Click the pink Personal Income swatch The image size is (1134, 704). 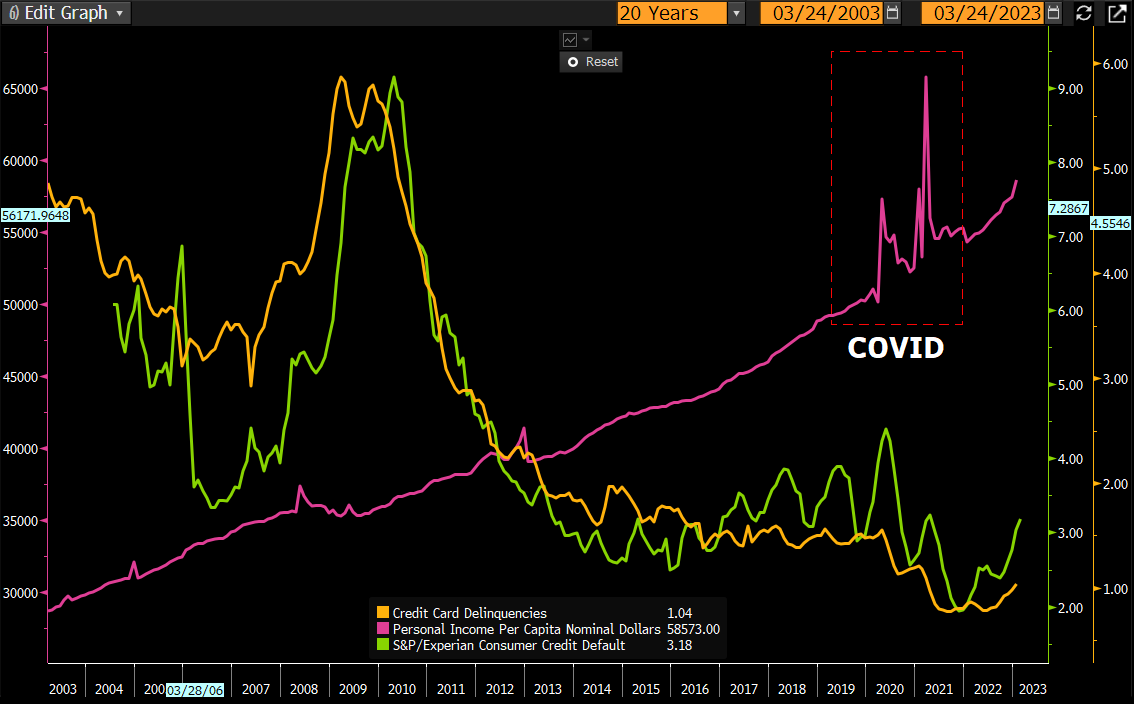tap(383, 629)
